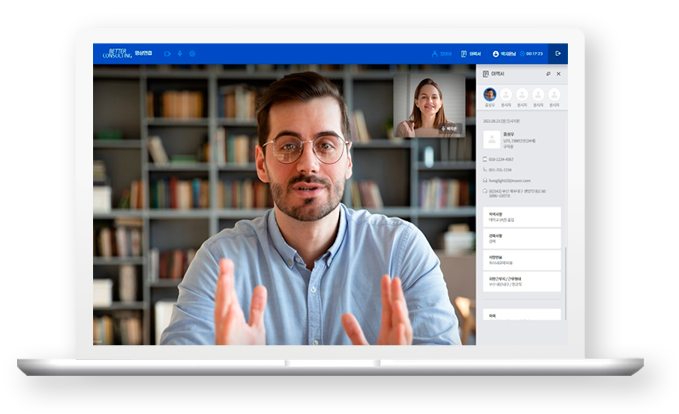Click the main video of man speaking

[x=285, y=204]
